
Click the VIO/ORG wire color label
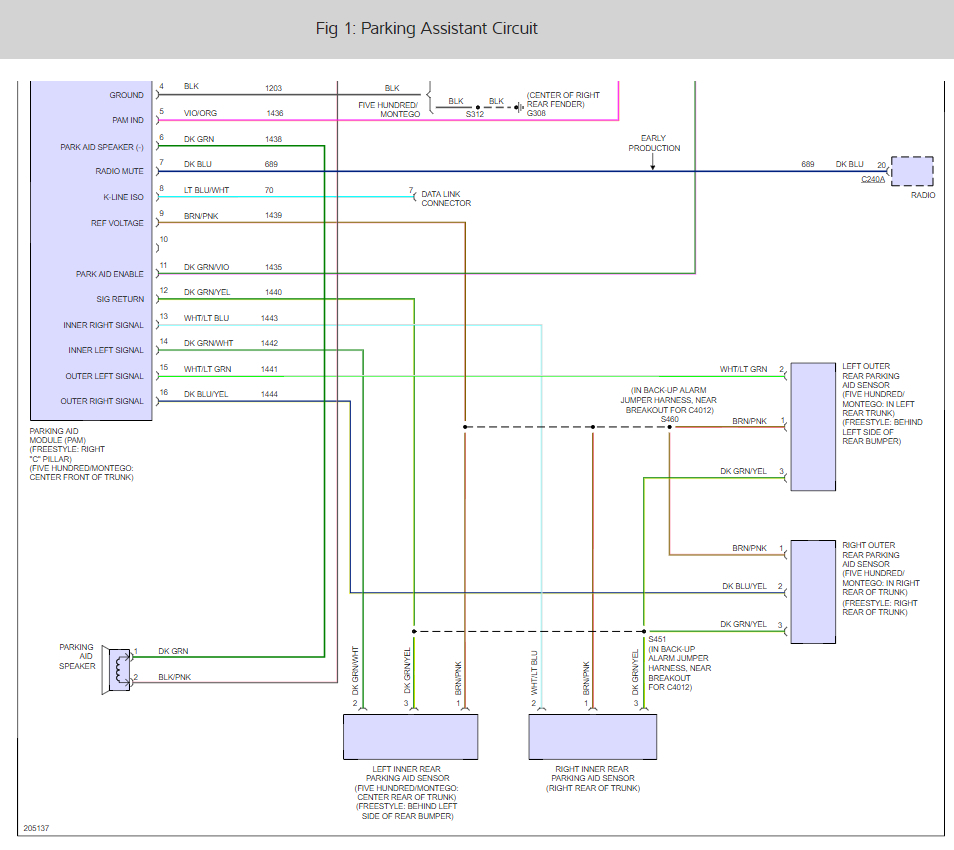[x=200, y=113]
